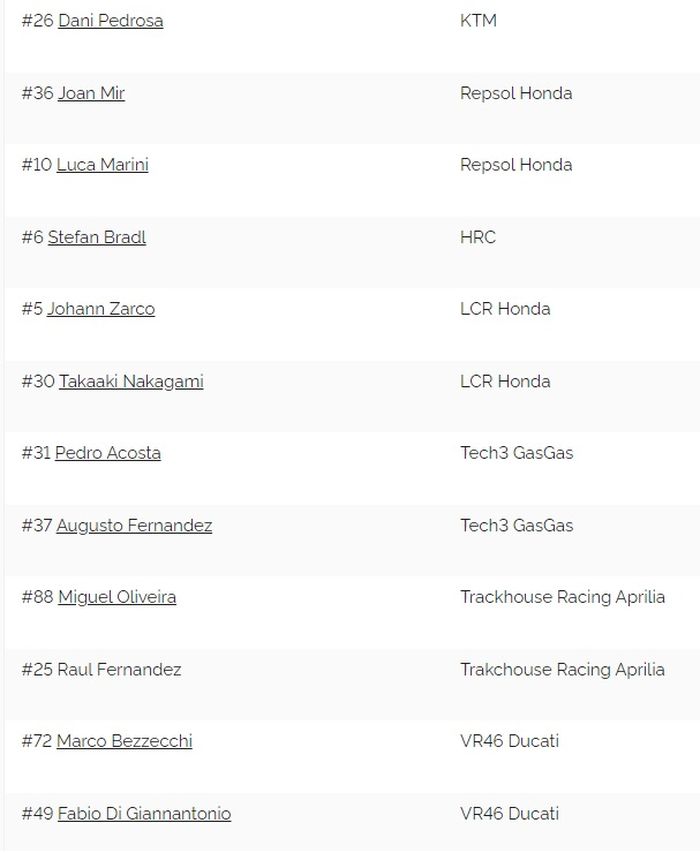Screen dimensions: 700x853
Task: Follow the Stefan Bradl link
Action: point(97,237)
